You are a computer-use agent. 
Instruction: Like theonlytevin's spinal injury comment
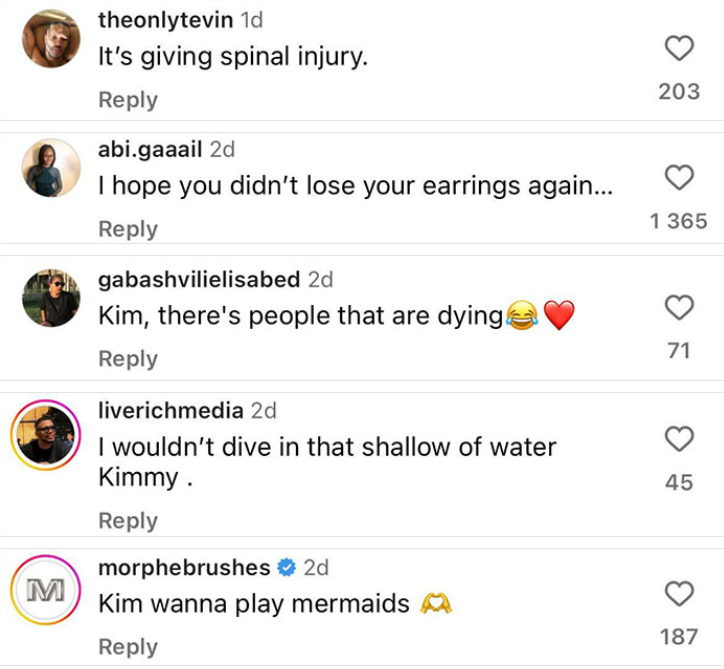(679, 48)
